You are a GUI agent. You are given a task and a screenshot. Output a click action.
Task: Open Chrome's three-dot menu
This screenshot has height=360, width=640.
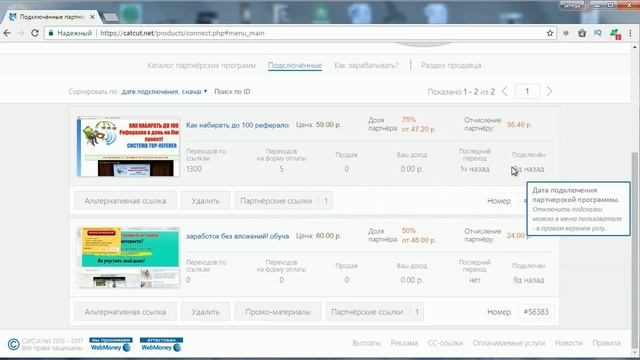(x=630, y=33)
